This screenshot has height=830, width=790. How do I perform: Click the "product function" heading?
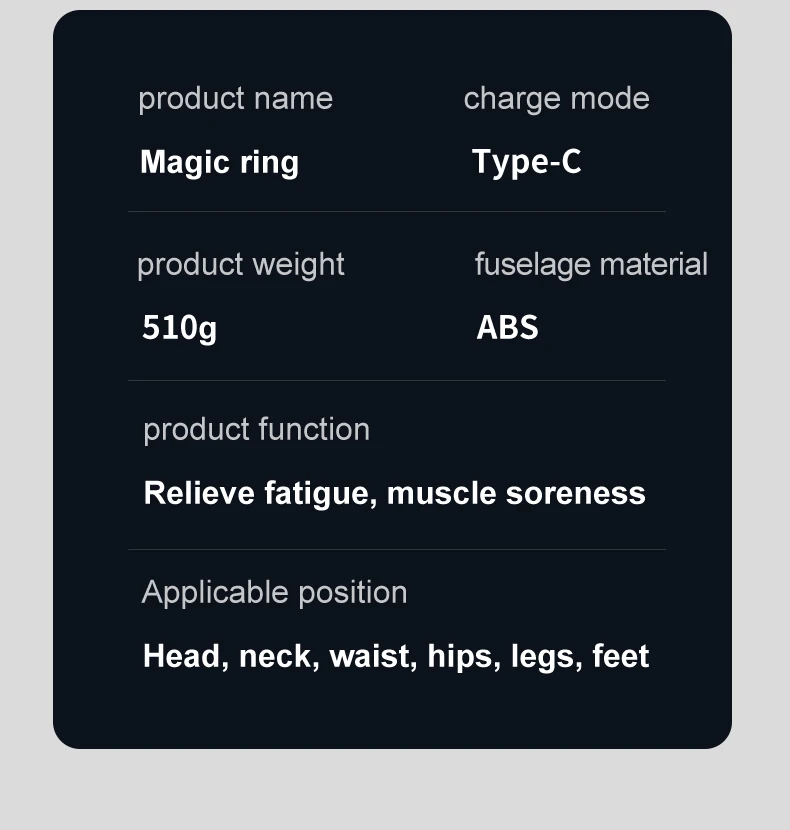(256, 430)
